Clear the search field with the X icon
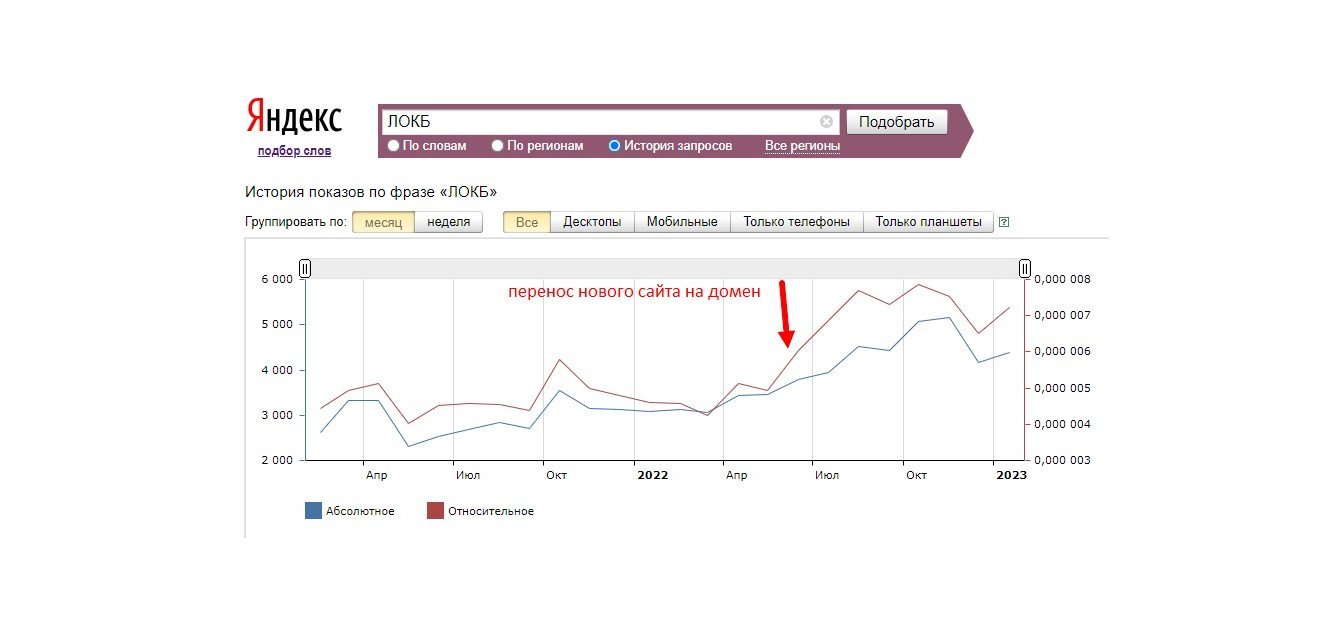Image resolution: width=1340 pixels, height=634 pixels. point(826,122)
